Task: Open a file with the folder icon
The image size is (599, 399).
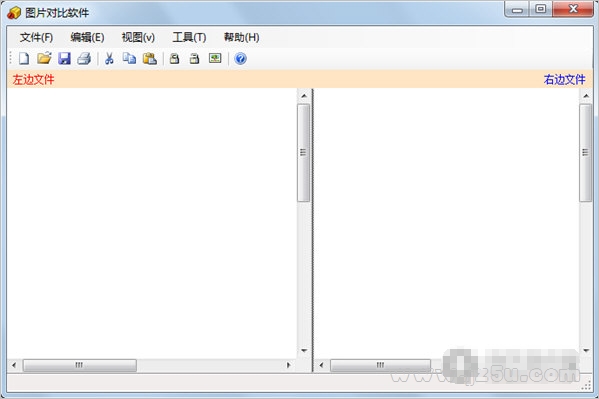Action: click(x=44, y=58)
